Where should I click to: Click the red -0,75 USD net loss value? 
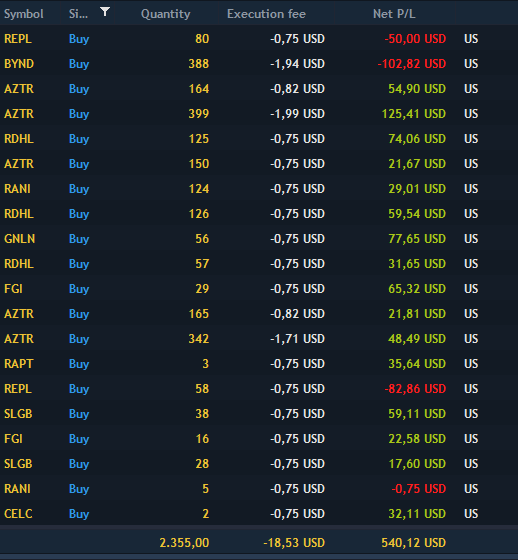click(419, 489)
